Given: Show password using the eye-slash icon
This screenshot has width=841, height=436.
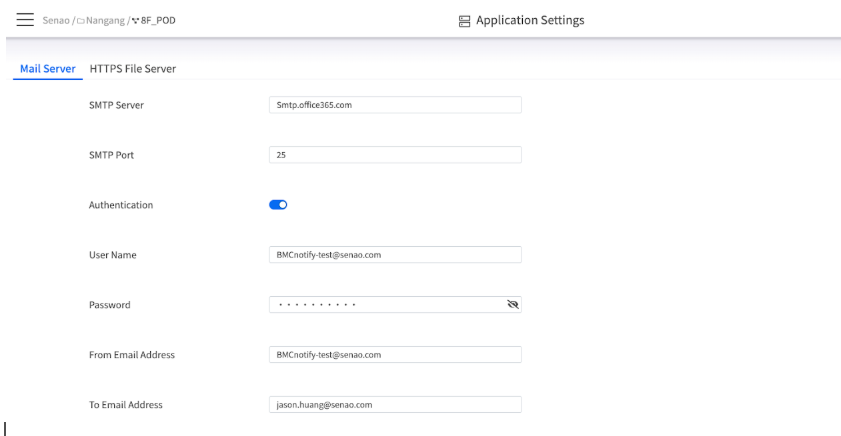Looking at the screenshot, I should click(513, 305).
